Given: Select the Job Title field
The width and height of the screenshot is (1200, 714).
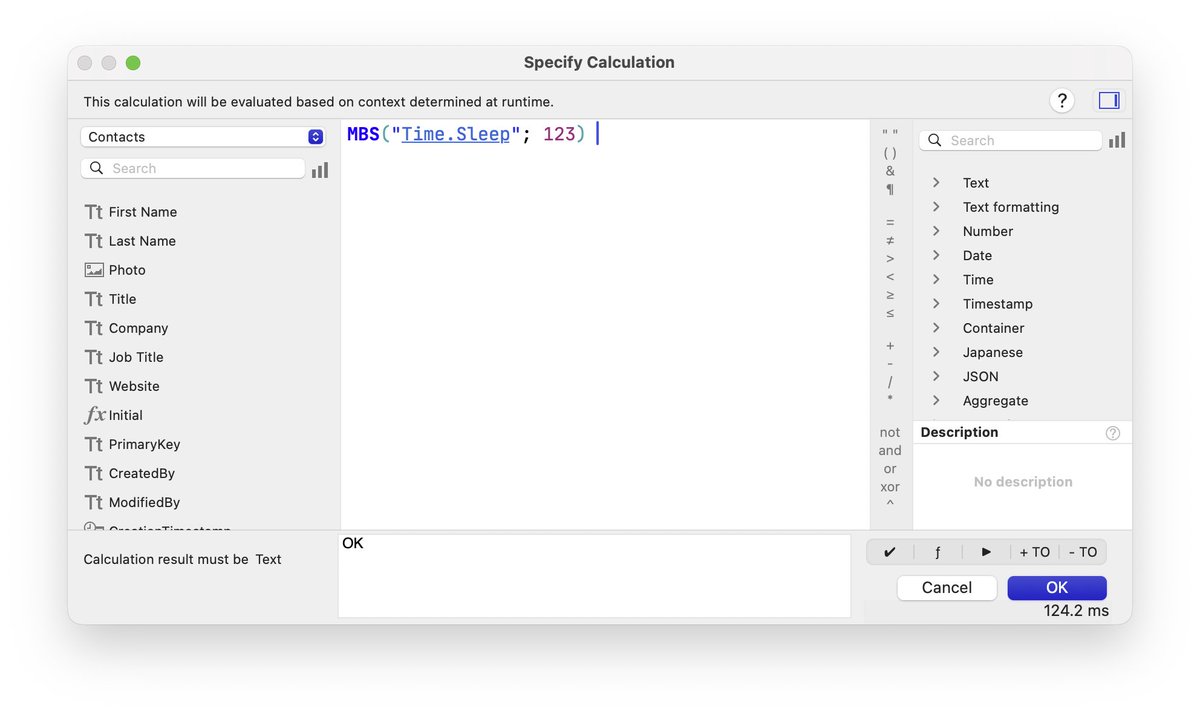Looking at the screenshot, I should (x=136, y=357).
